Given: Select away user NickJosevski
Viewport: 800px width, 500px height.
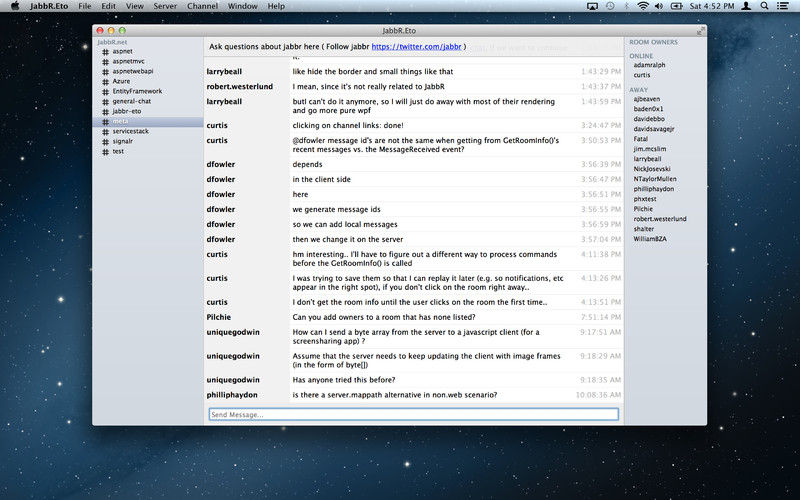Looking at the screenshot, I should [652, 169].
